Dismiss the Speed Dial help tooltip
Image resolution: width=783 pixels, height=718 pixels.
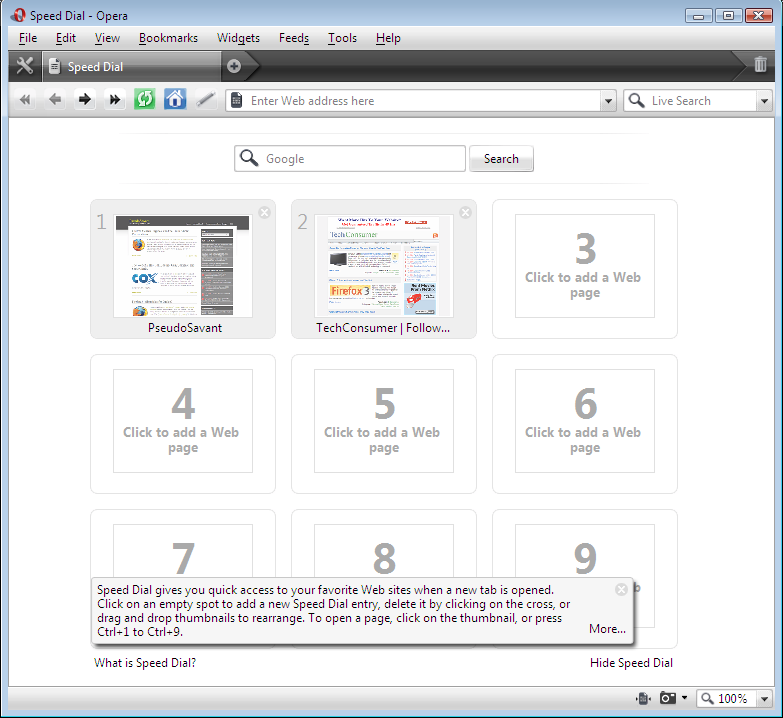621,589
